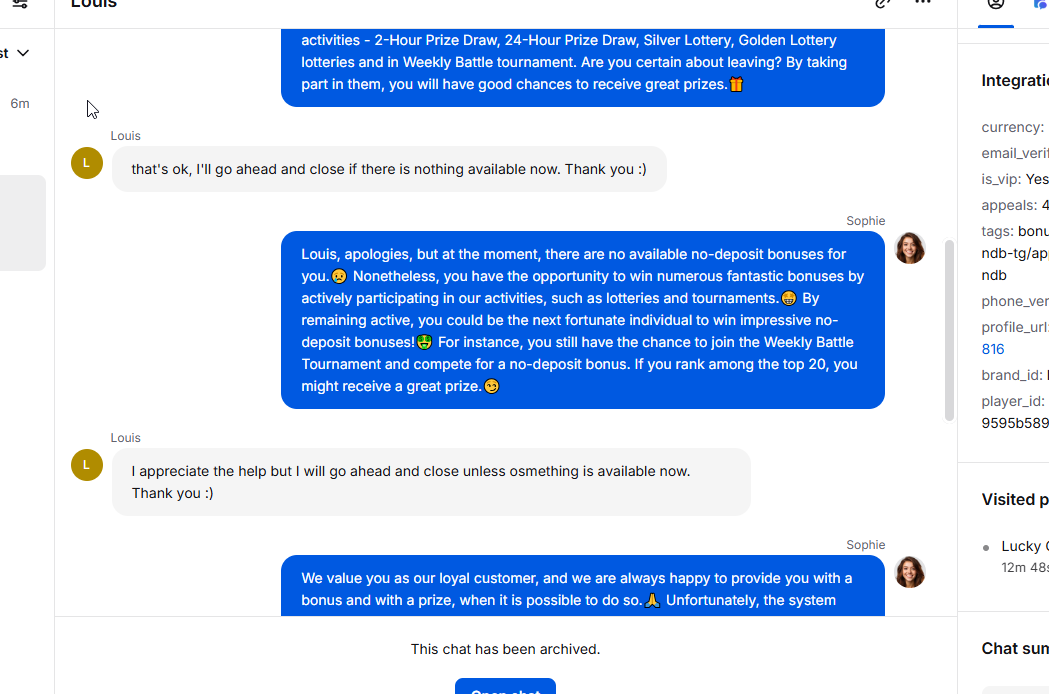
Task: Click the gift emoji in the top agent message
Action: 737,85
